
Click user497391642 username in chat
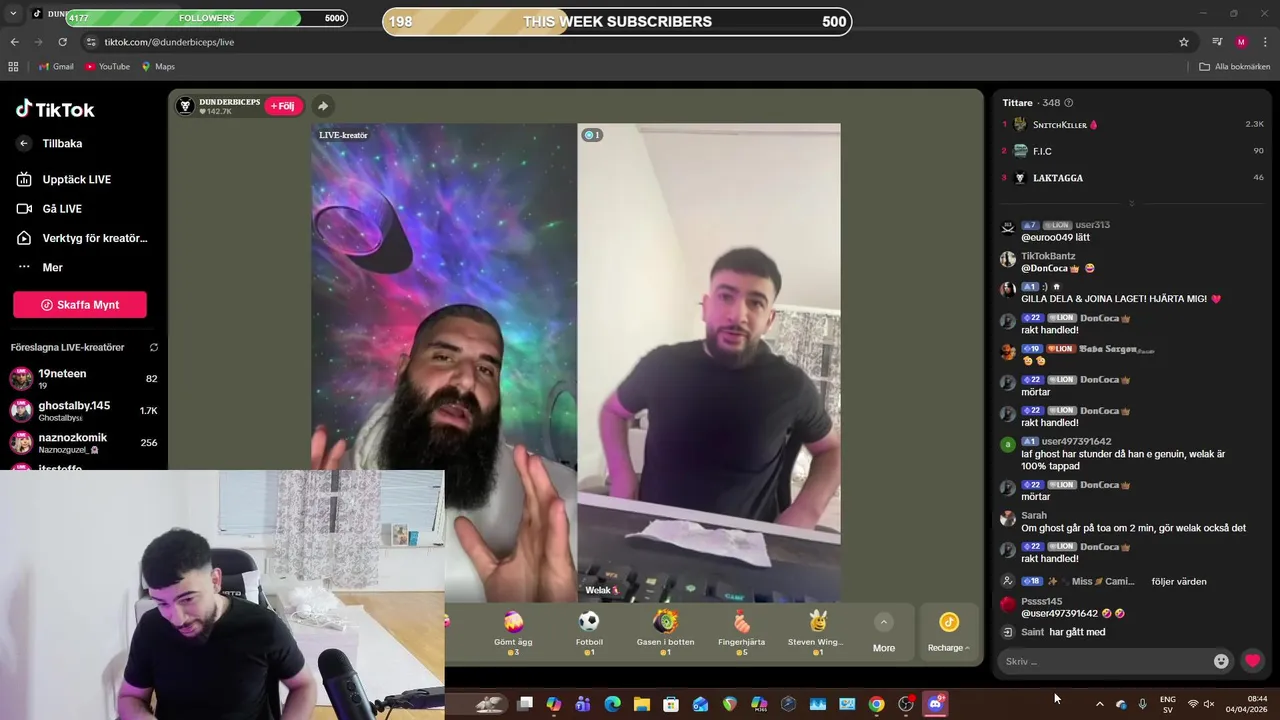pyautogui.click(x=1076, y=441)
